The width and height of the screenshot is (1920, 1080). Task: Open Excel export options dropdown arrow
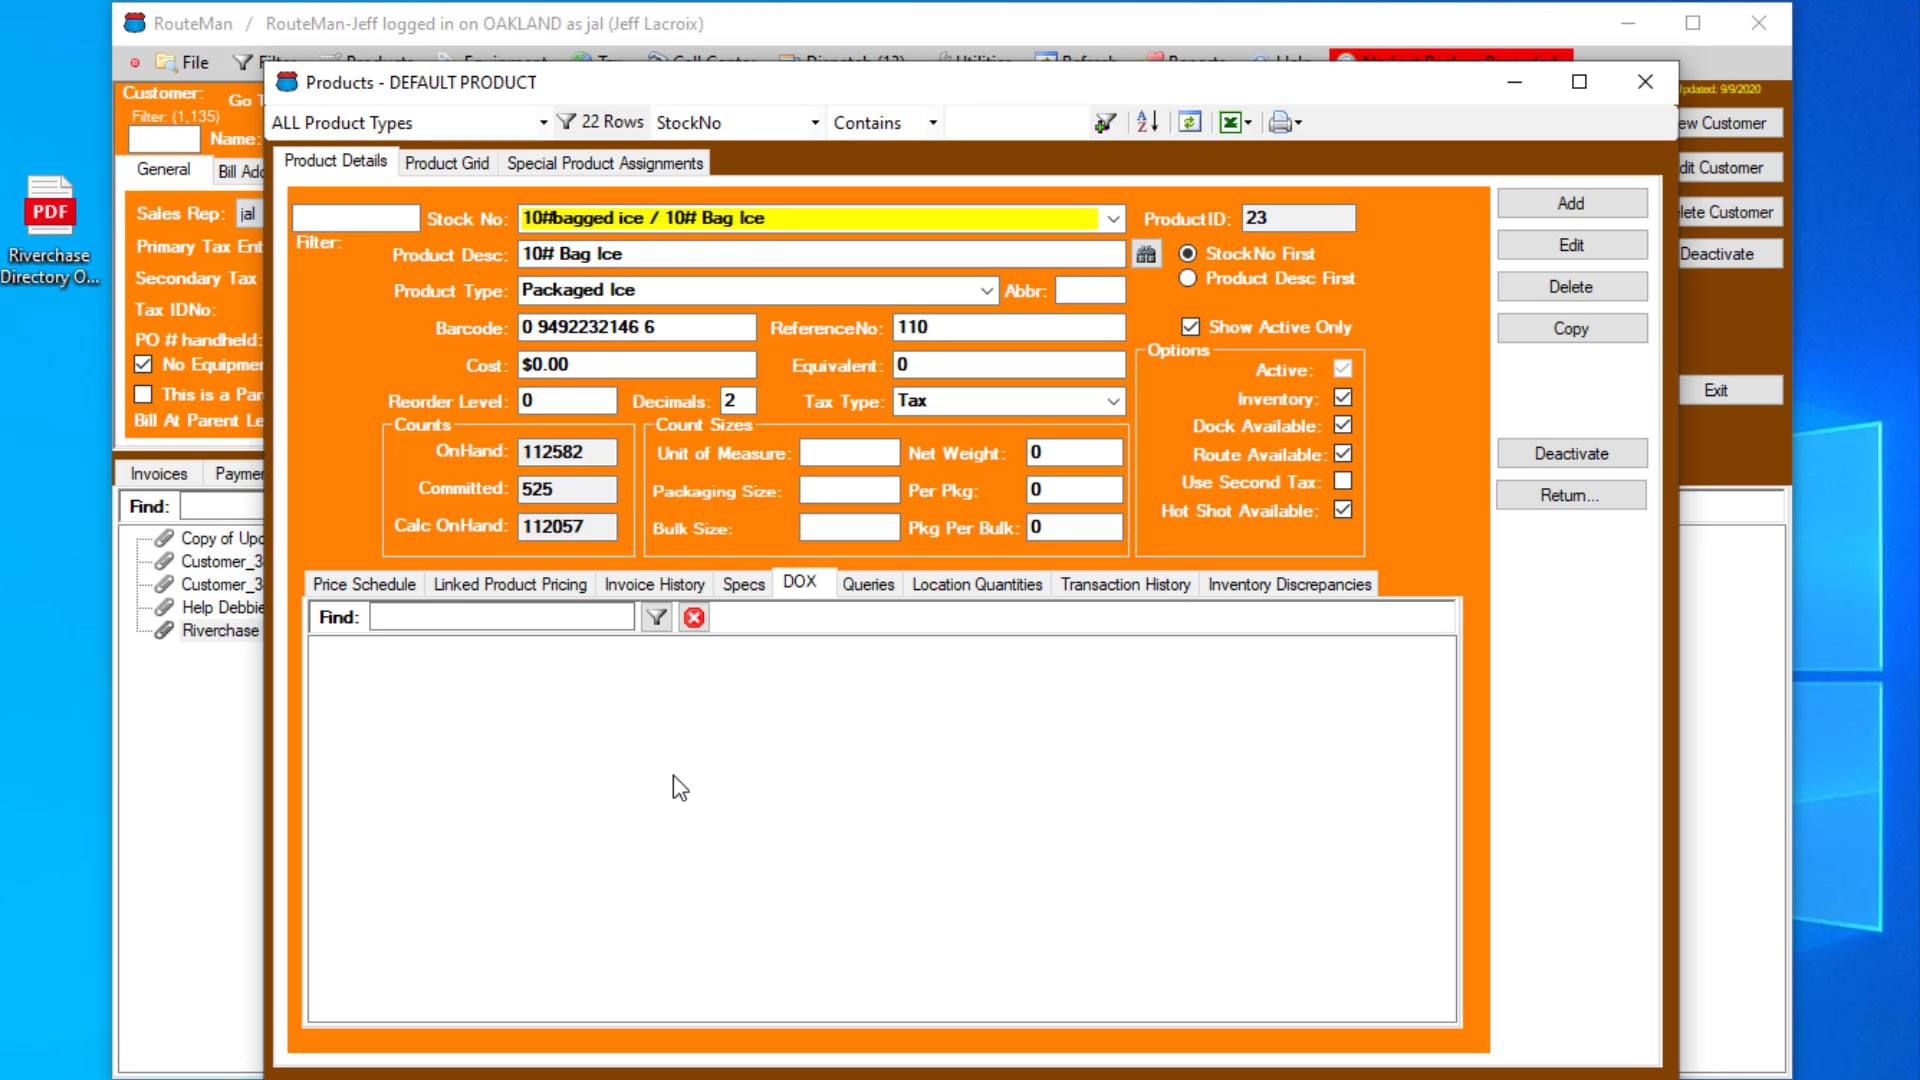coord(1248,122)
